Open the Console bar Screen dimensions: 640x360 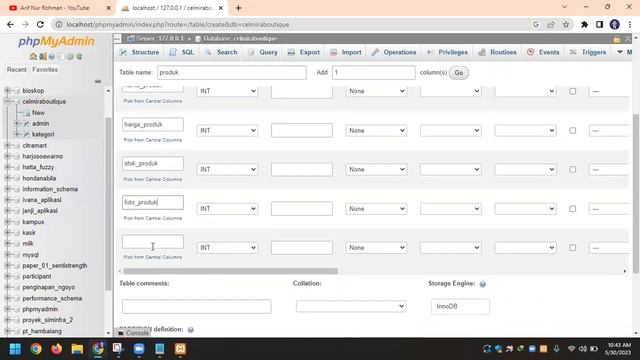[133, 333]
